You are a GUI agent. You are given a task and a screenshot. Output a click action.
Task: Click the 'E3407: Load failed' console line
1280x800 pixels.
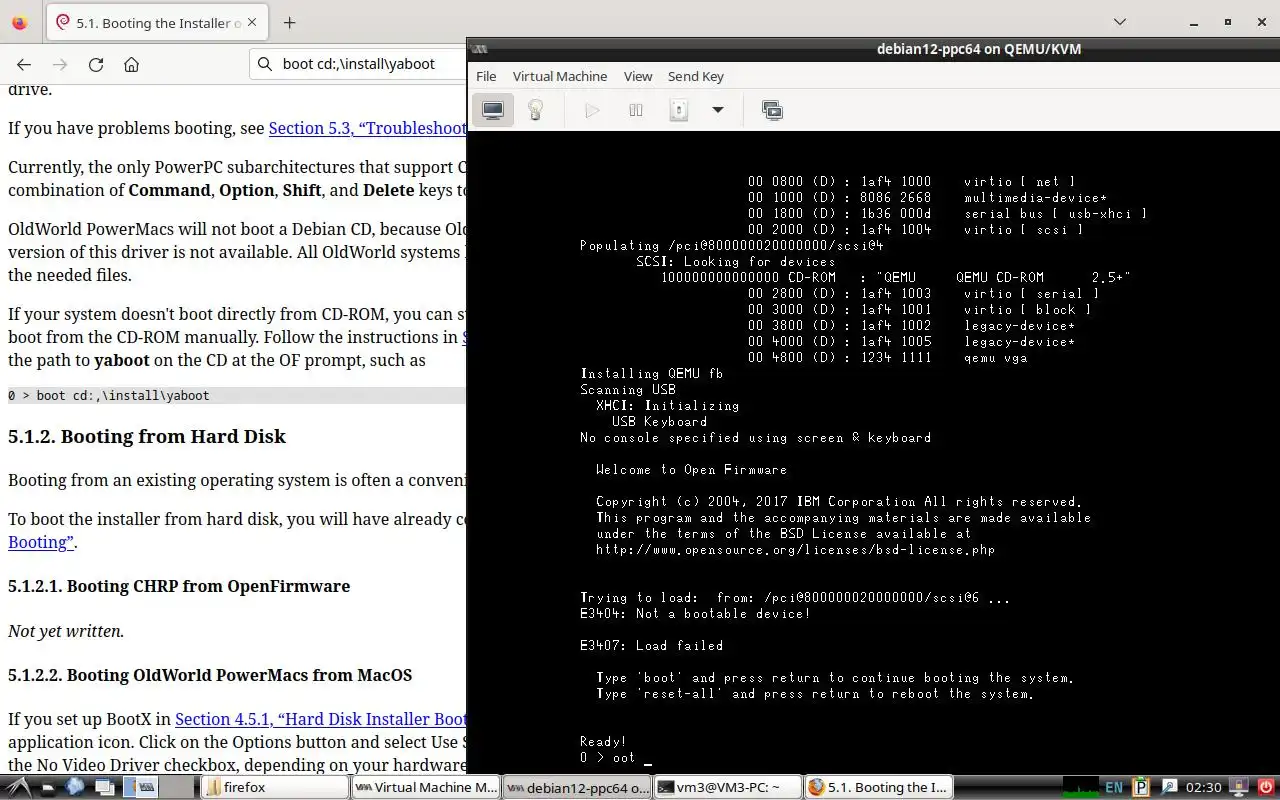(x=651, y=646)
